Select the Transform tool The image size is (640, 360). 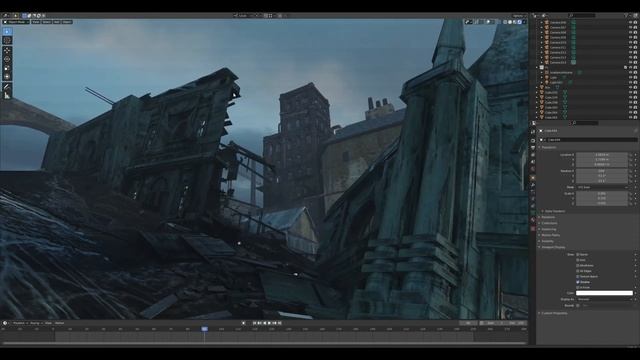tap(7, 76)
